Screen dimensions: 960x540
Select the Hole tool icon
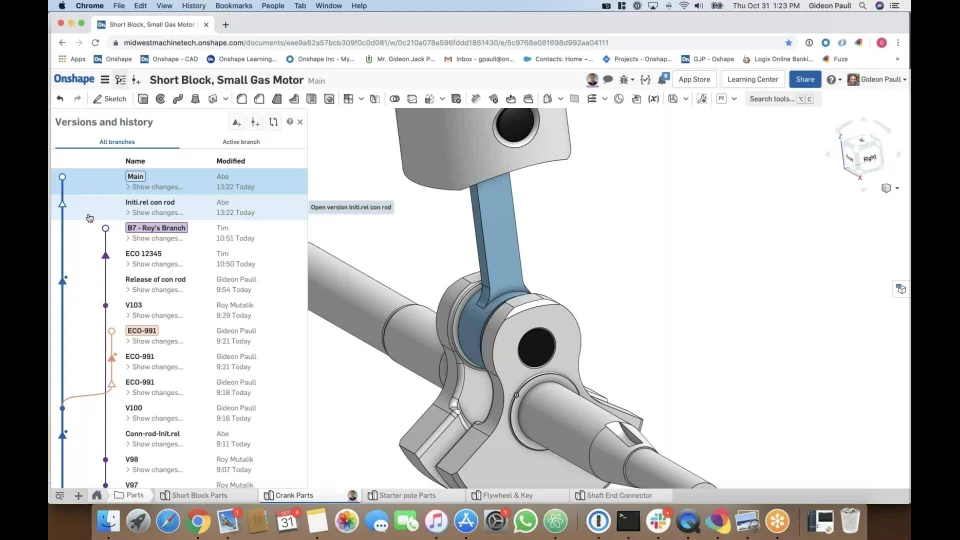pos(329,99)
